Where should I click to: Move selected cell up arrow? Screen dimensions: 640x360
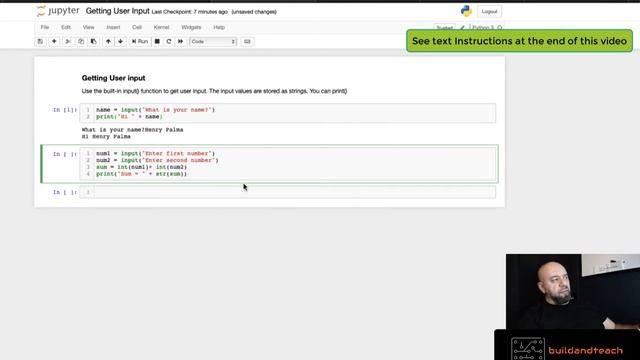[x=108, y=42]
